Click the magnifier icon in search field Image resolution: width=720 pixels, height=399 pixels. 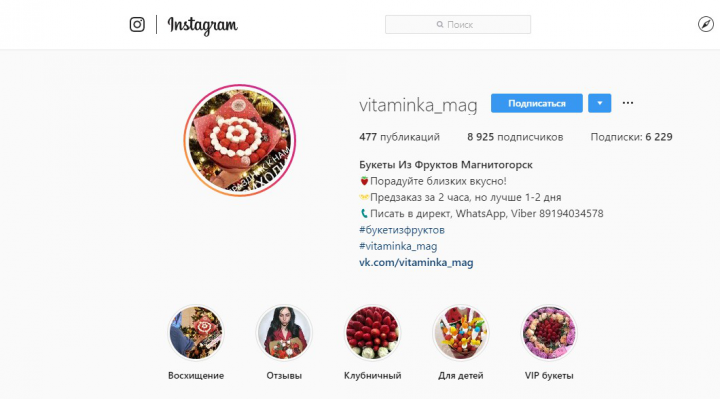440,24
